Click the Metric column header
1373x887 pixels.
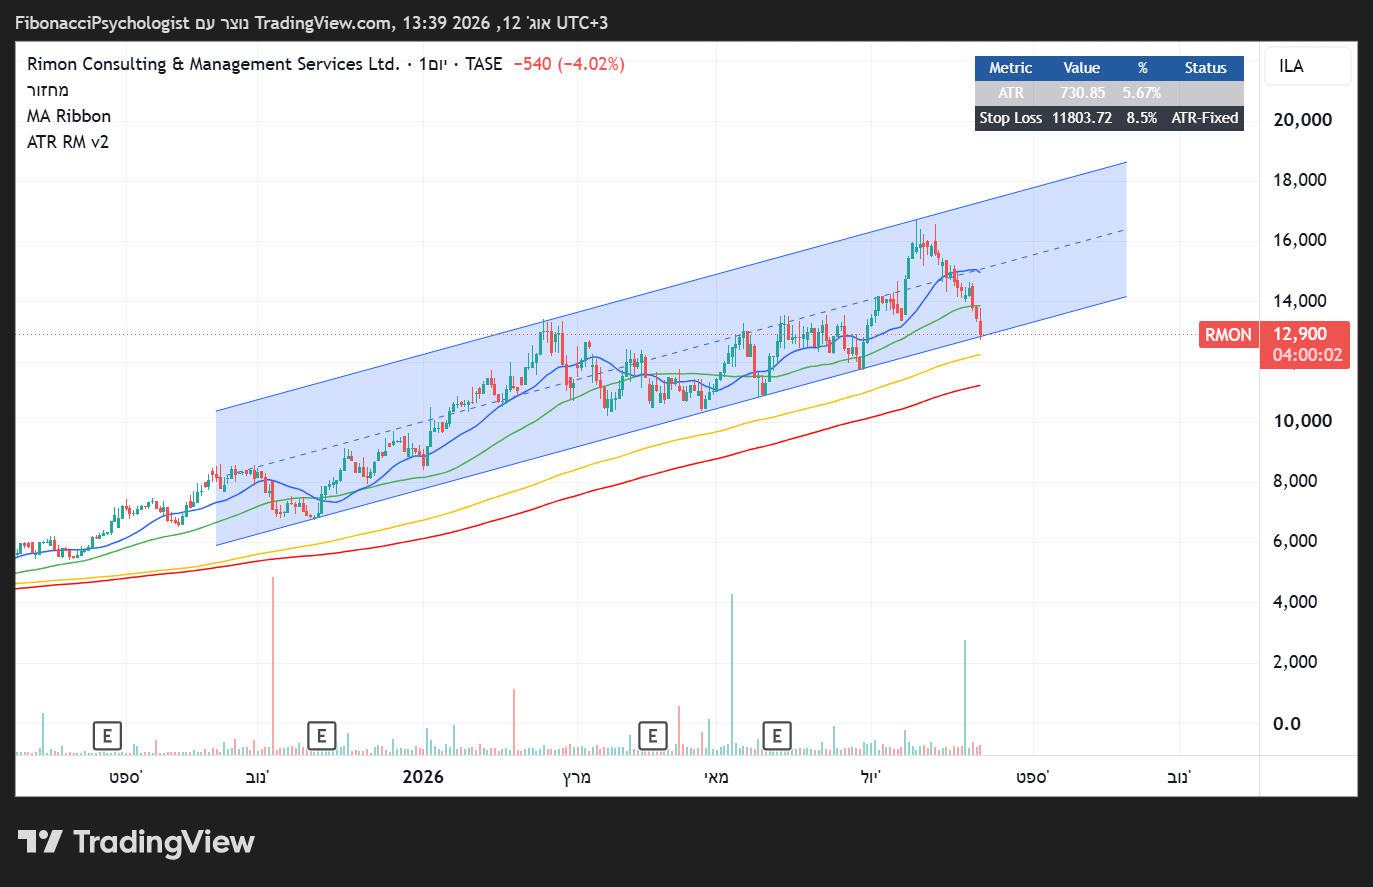pos(1010,68)
